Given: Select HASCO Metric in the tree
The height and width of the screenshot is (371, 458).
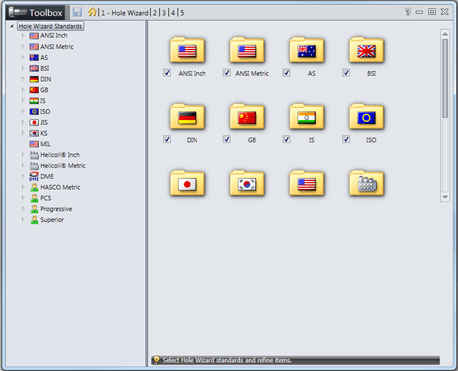Looking at the screenshot, I should click(60, 187).
